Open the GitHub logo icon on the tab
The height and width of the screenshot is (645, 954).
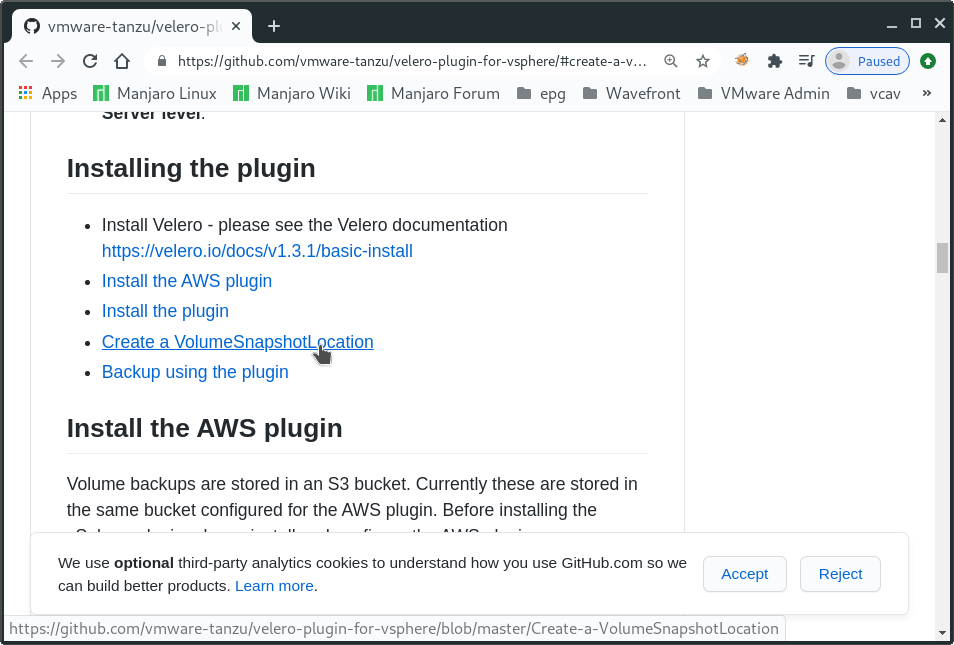click(31, 25)
